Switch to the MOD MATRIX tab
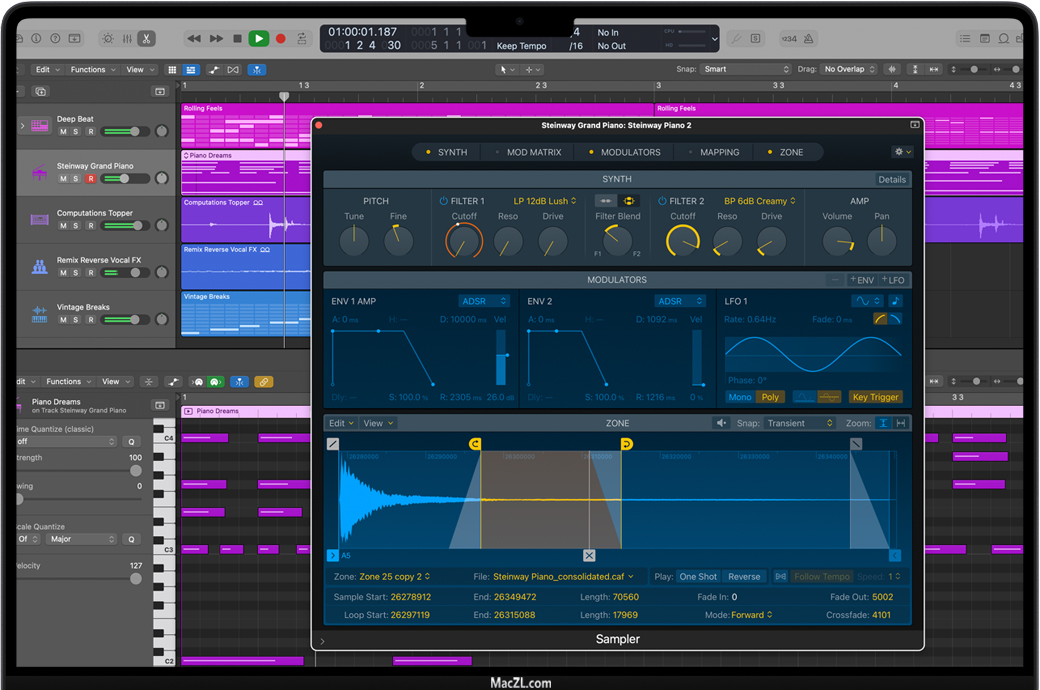This screenshot has width=1040, height=690. tap(534, 152)
